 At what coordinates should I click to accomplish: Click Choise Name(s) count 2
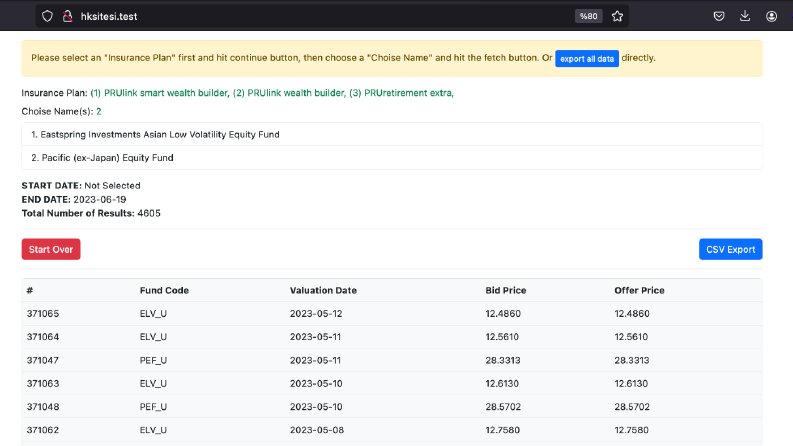point(99,111)
